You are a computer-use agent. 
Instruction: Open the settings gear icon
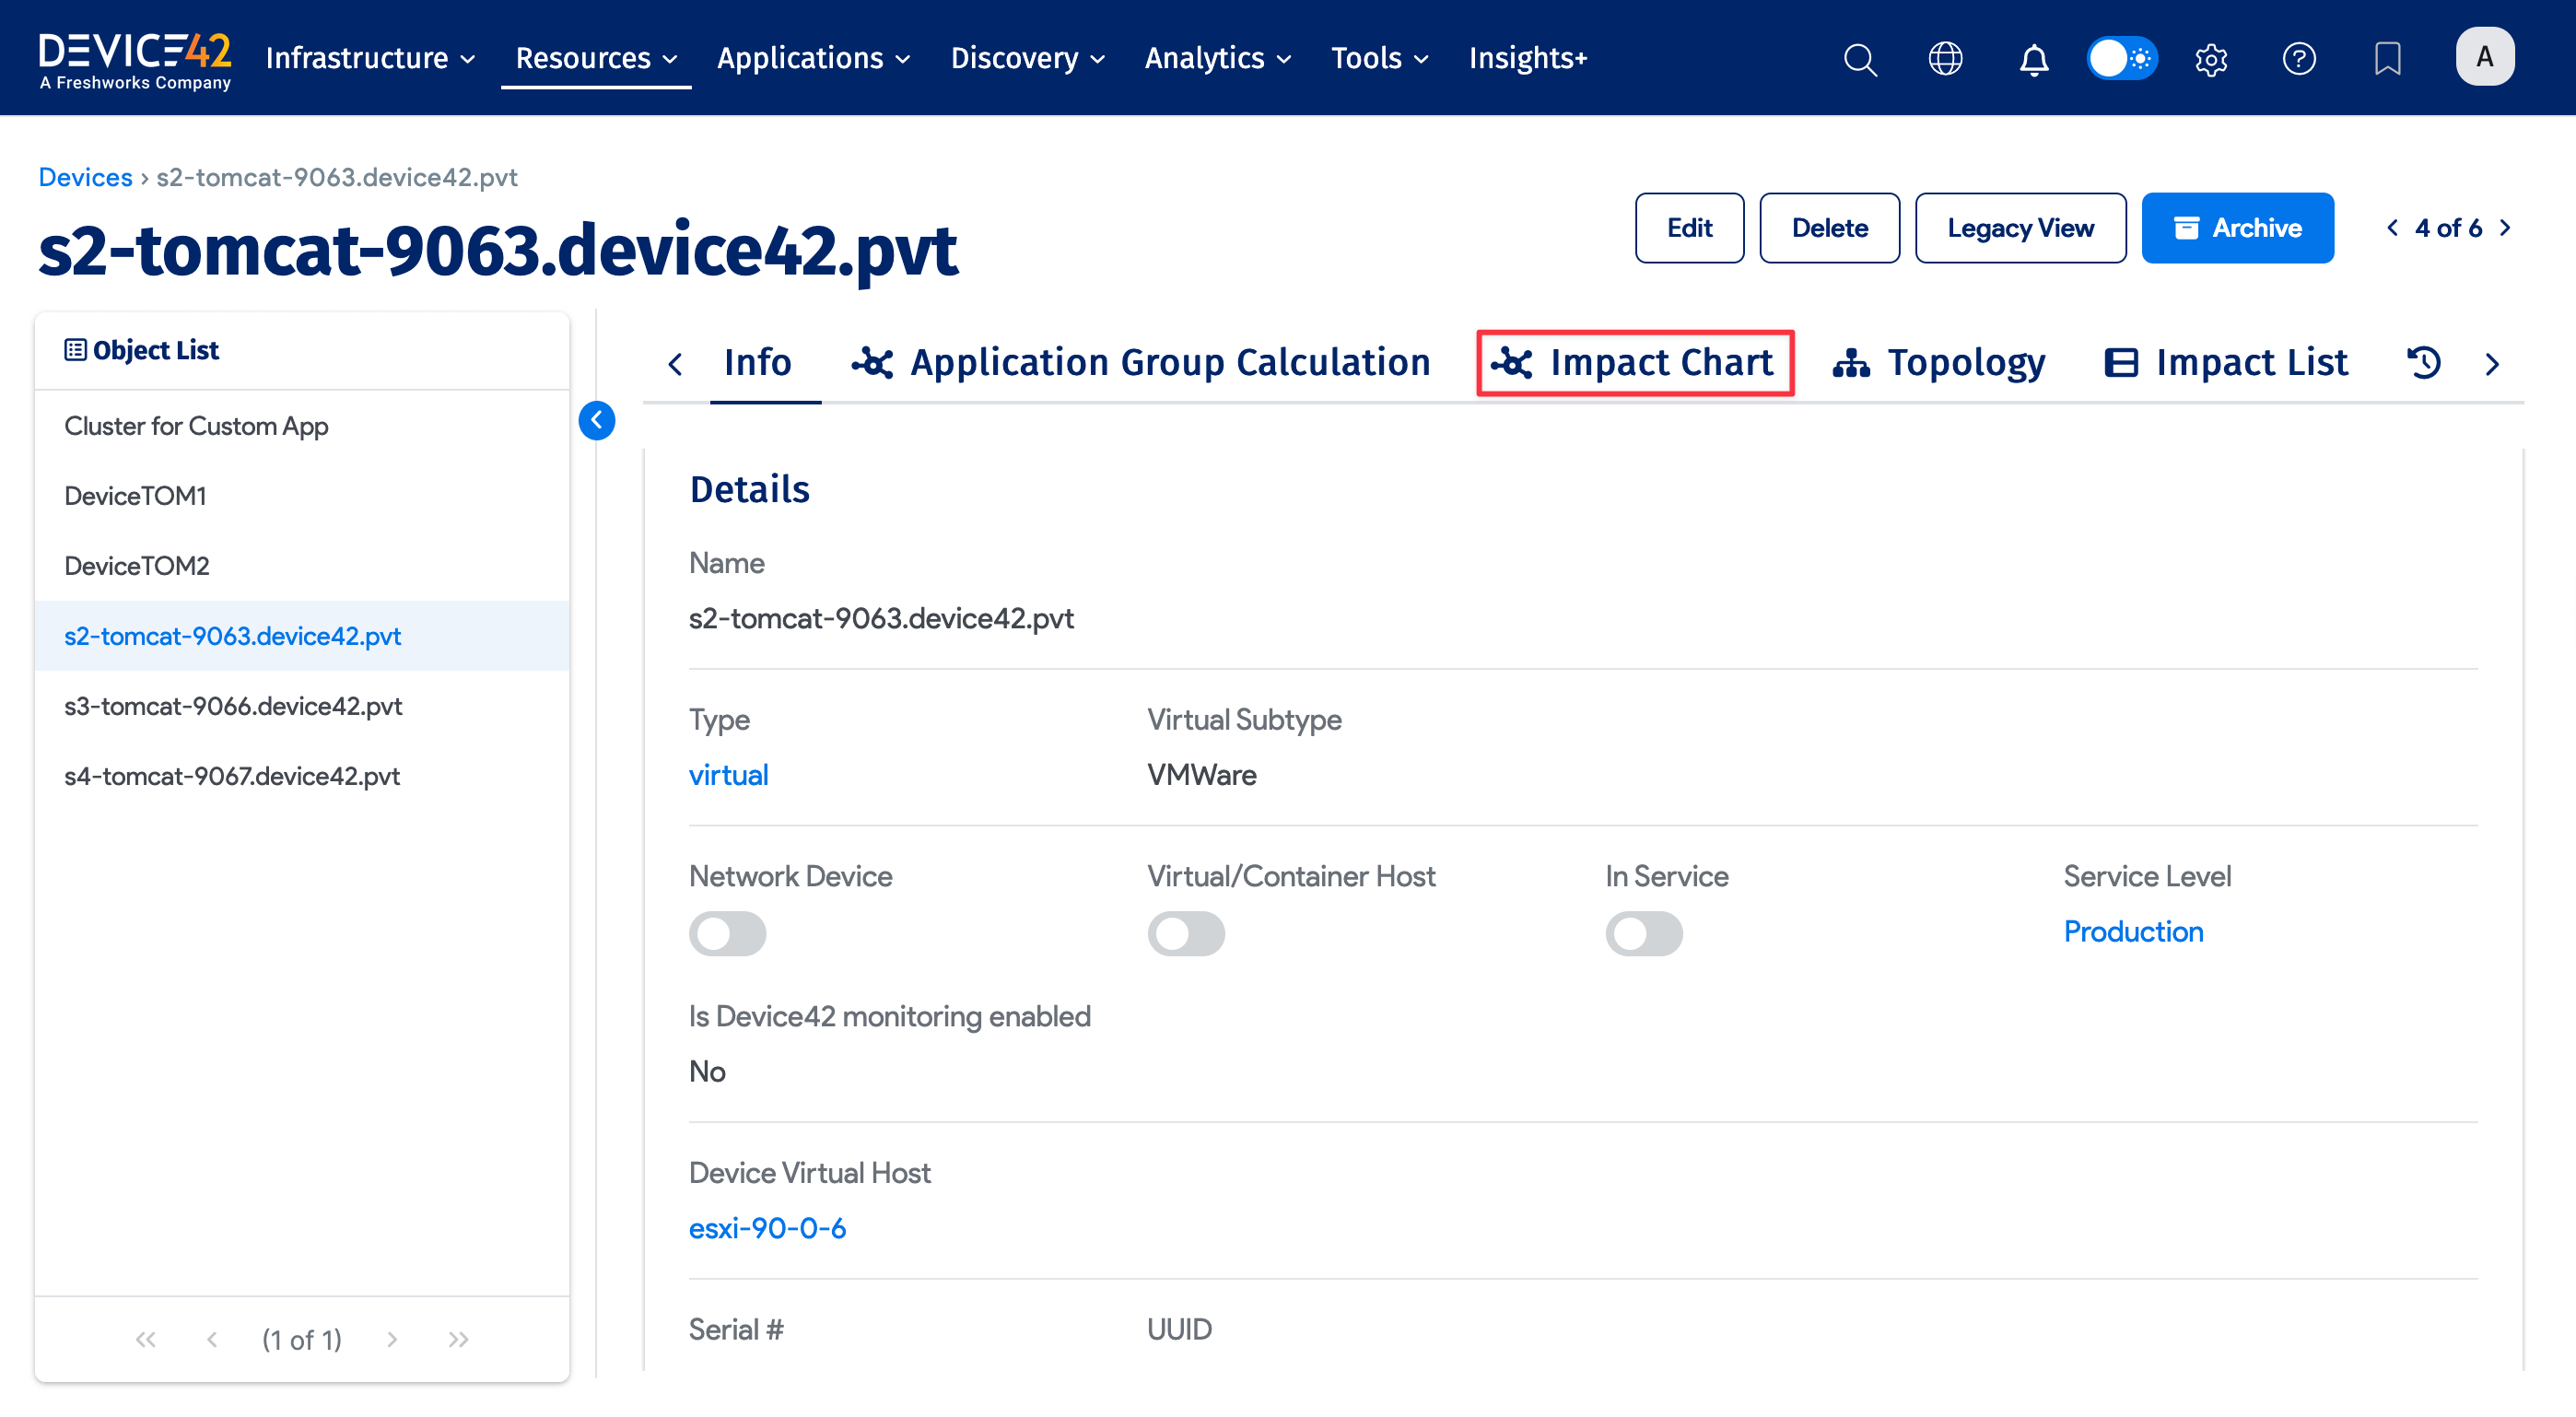point(2211,58)
